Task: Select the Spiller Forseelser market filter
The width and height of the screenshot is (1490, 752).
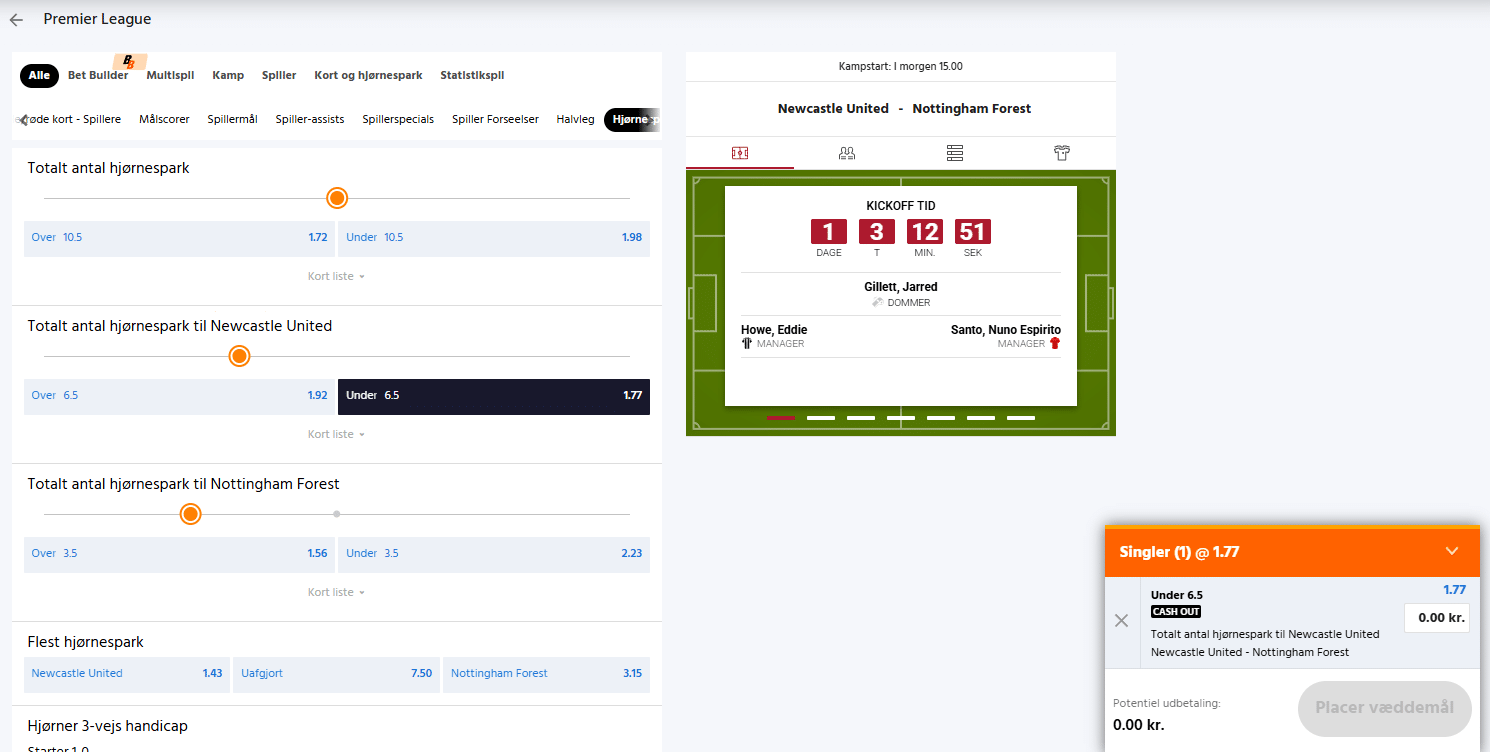Action: (x=495, y=119)
